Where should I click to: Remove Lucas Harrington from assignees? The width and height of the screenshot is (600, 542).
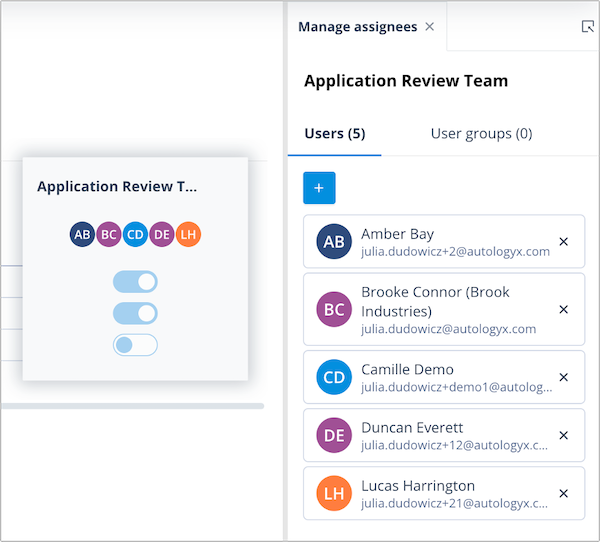point(563,493)
